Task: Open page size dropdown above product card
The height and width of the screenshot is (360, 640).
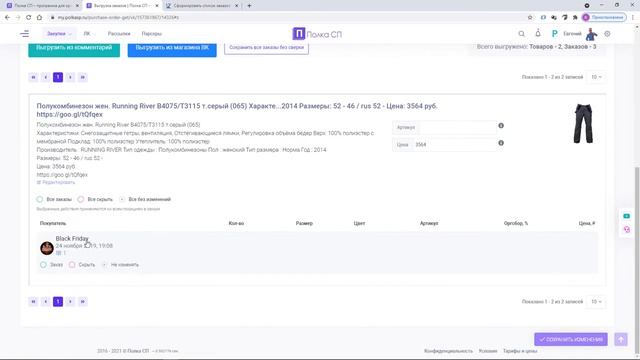Action: pyautogui.click(x=596, y=77)
